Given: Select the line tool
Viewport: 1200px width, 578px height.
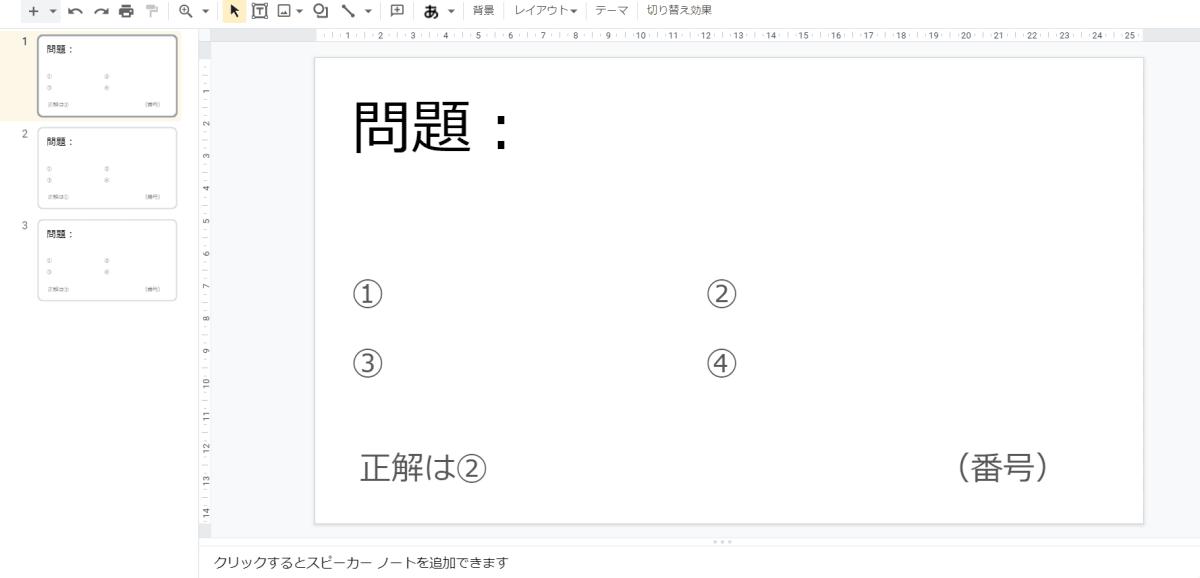Looking at the screenshot, I should 348,11.
